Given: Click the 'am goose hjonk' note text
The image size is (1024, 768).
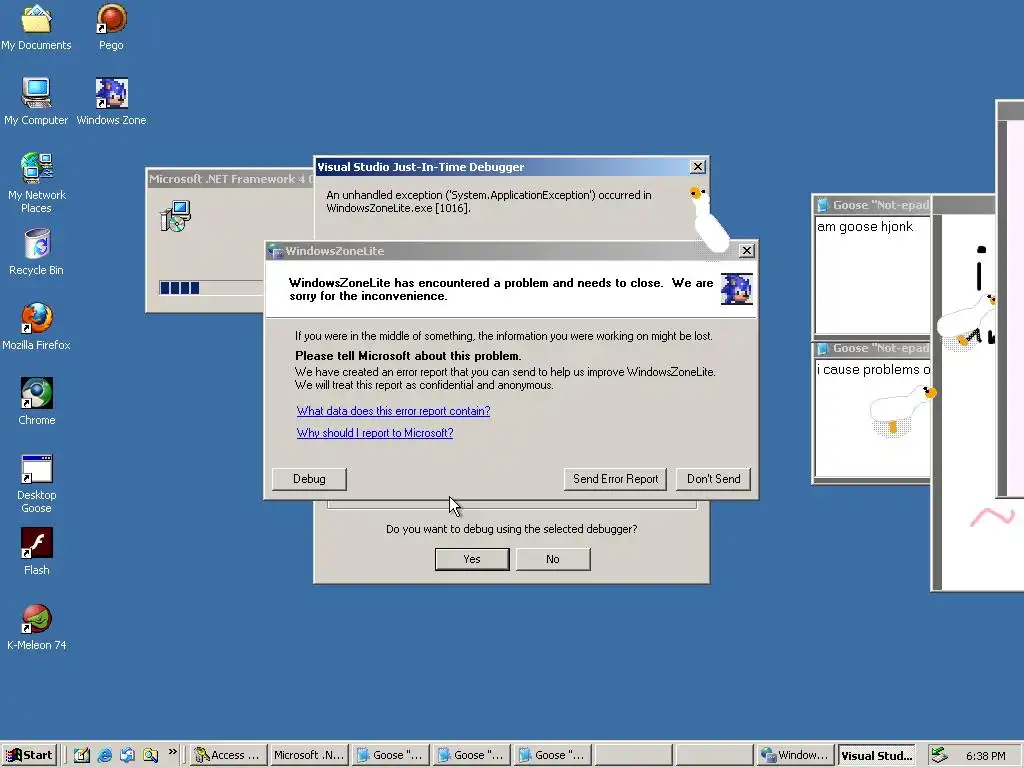Looking at the screenshot, I should click(x=865, y=227).
